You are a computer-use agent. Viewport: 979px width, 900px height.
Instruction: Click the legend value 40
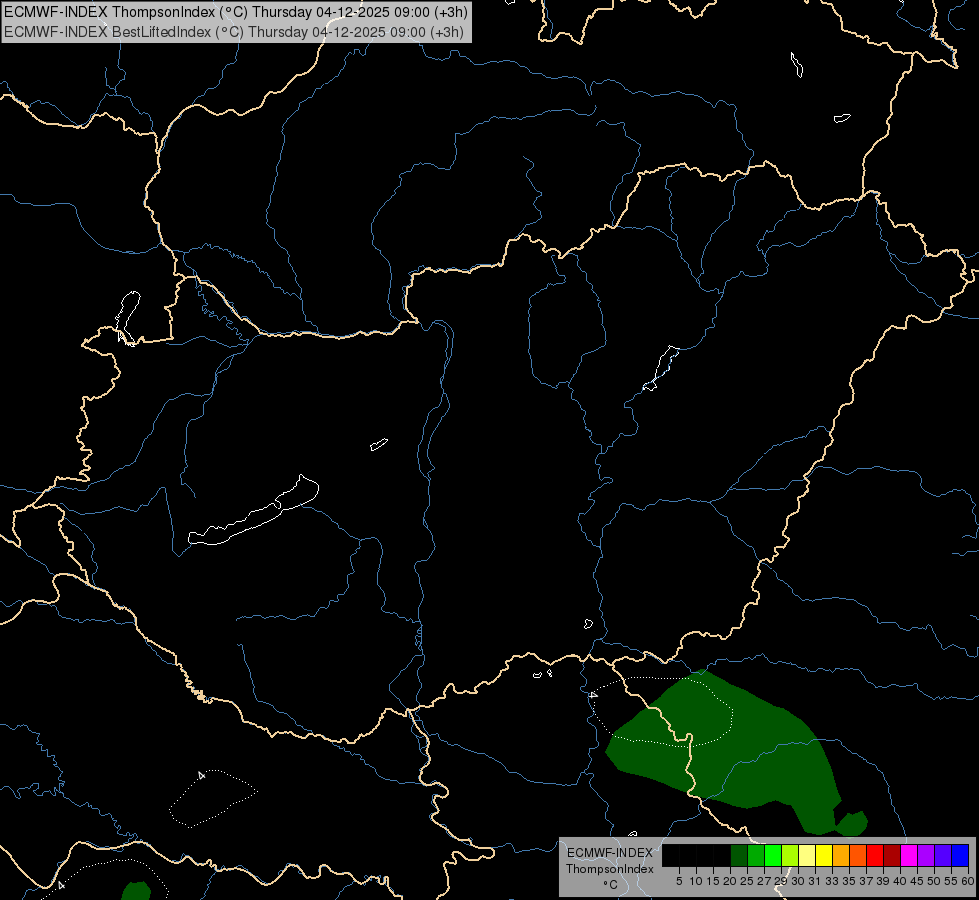899,881
